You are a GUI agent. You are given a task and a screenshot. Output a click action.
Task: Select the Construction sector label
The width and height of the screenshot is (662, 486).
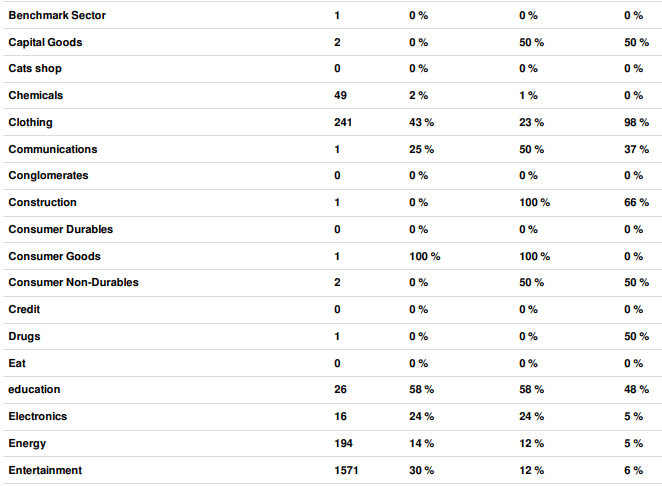42,203
